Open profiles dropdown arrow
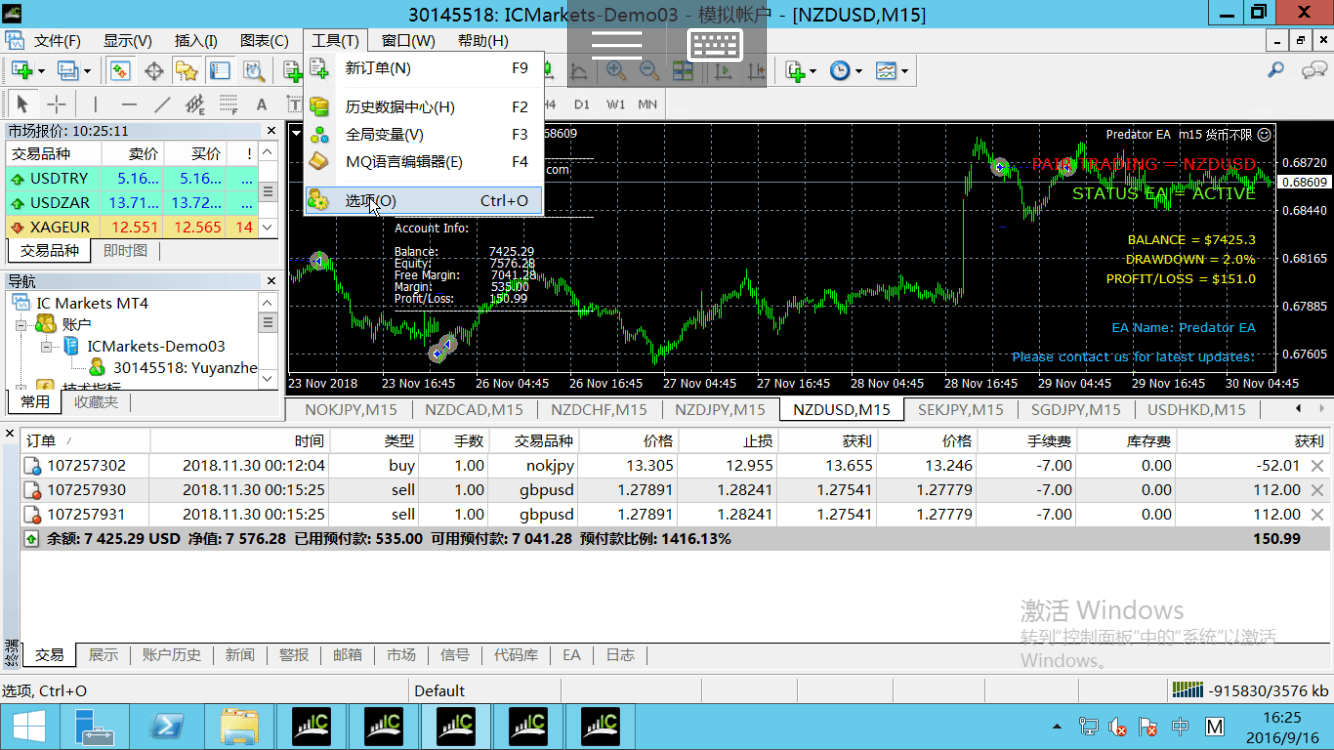 (88, 71)
